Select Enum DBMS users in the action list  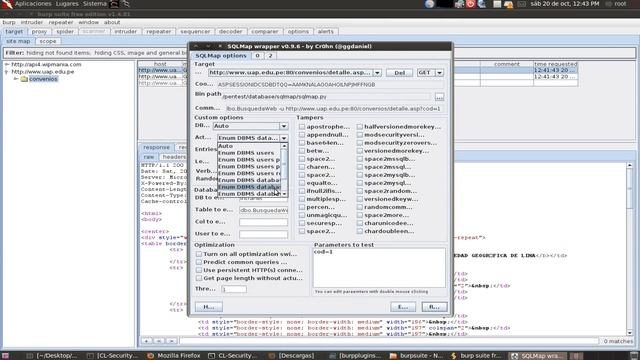pyautogui.click(x=249, y=153)
